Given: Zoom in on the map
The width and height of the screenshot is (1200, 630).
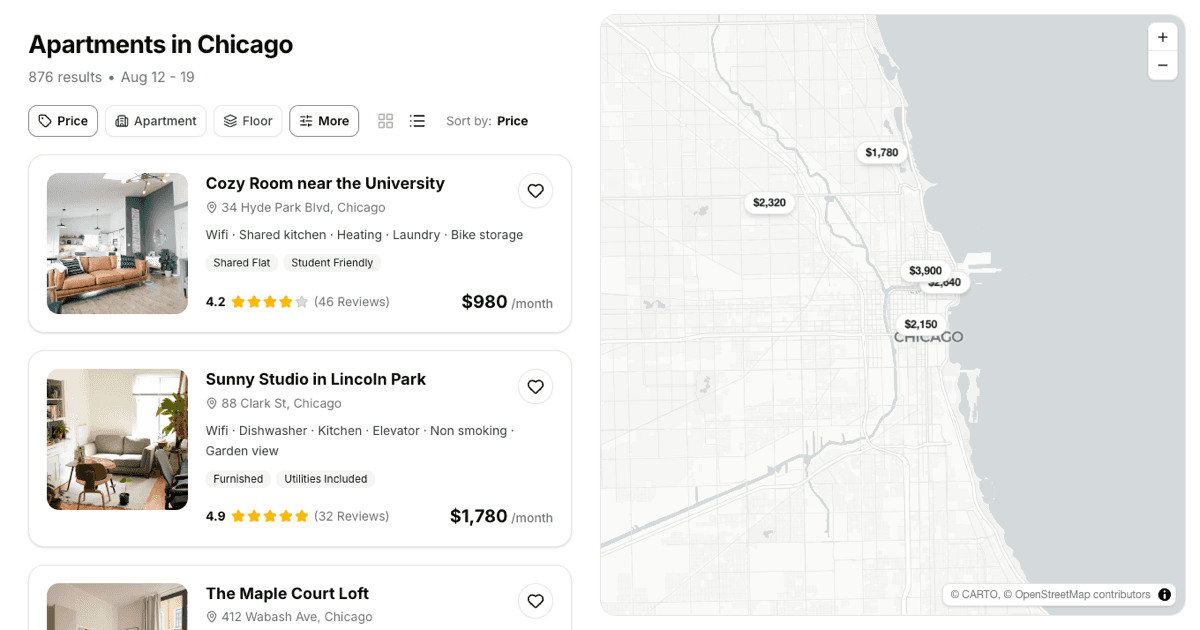Looking at the screenshot, I should 1162,37.
